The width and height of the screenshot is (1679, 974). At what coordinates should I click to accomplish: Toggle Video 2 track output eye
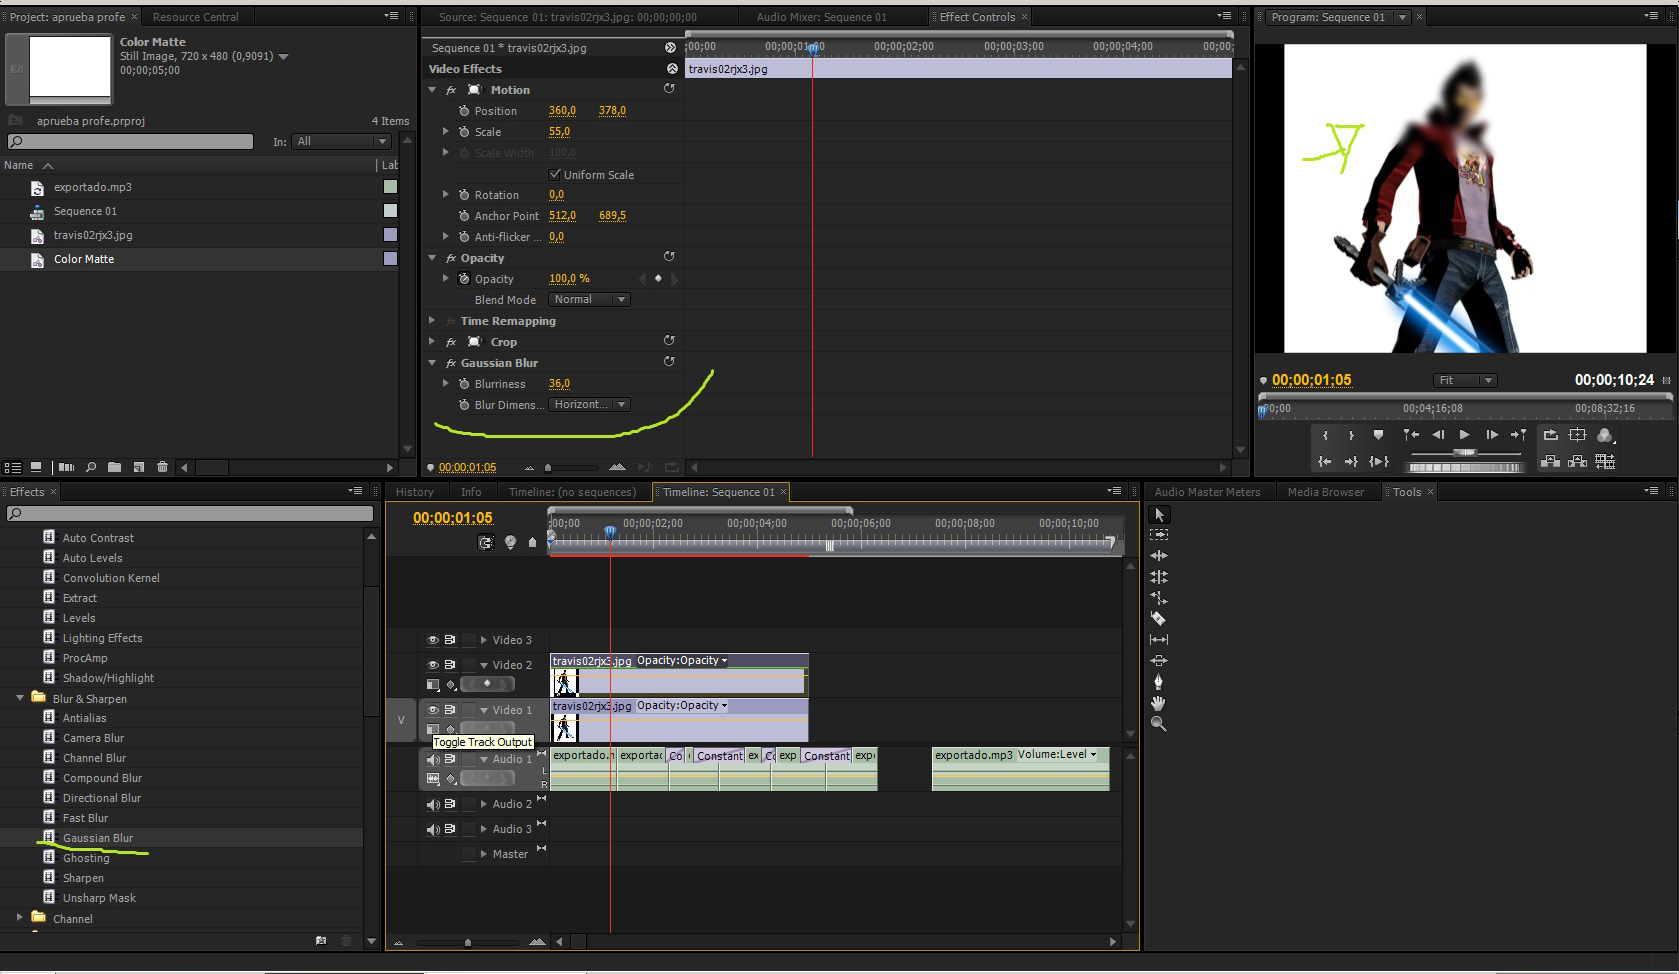[433, 665]
